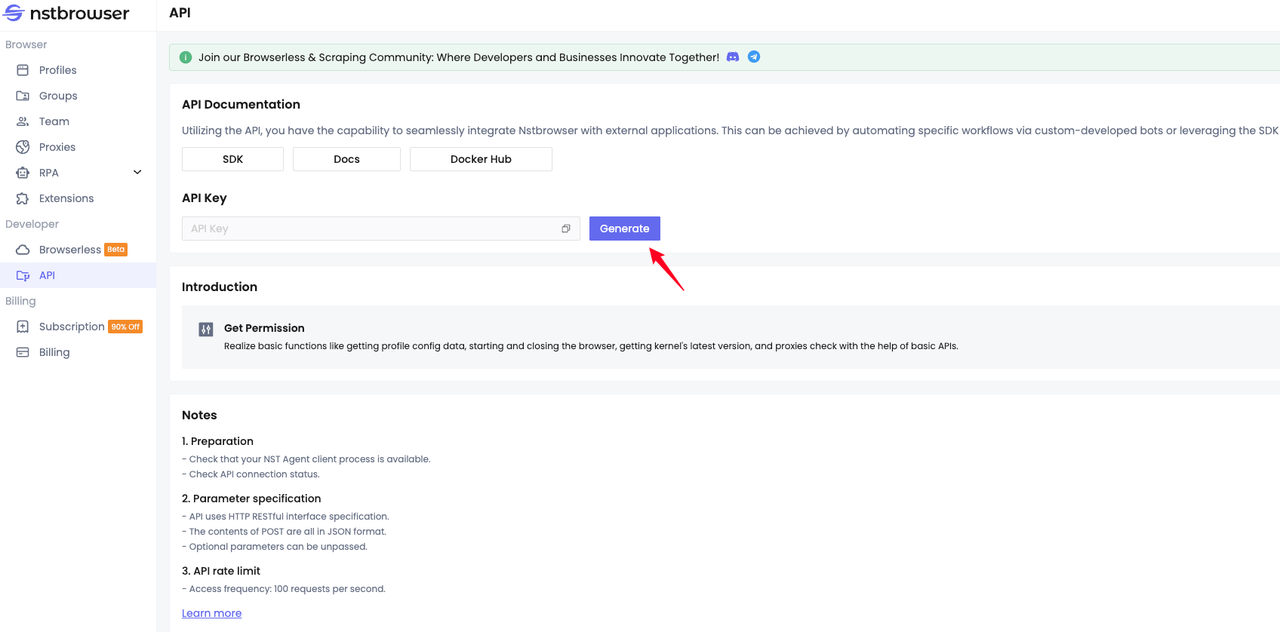Open the Discord community icon link
1280x632 pixels.
coord(733,57)
